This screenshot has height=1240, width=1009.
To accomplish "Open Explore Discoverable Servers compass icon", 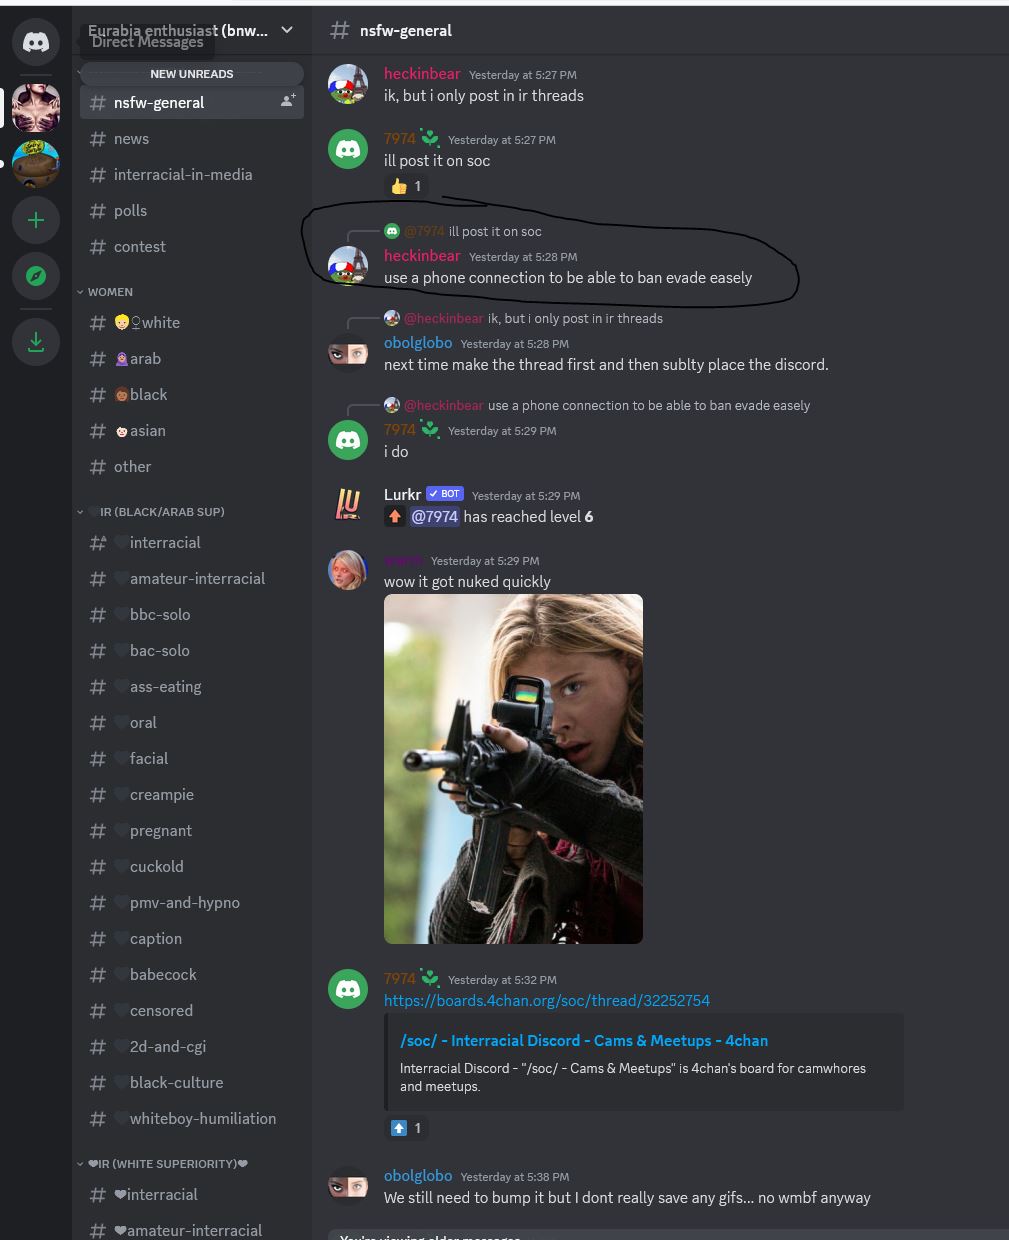I will tap(36, 276).
